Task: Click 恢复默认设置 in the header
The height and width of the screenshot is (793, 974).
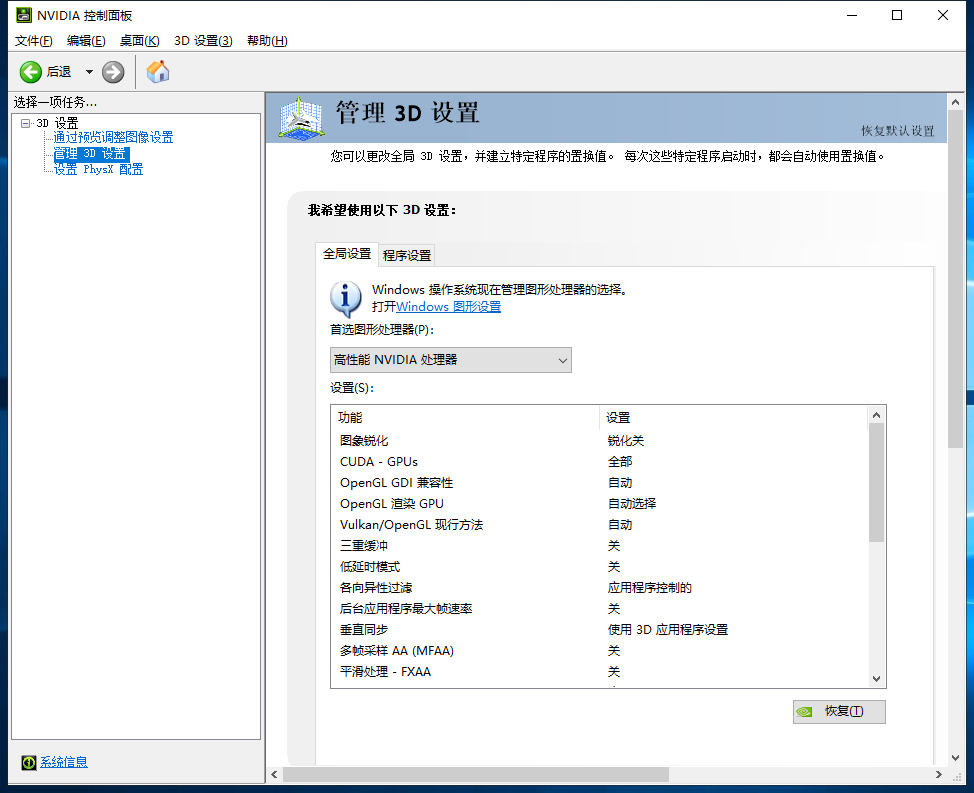Action: [x=897, y=130]
